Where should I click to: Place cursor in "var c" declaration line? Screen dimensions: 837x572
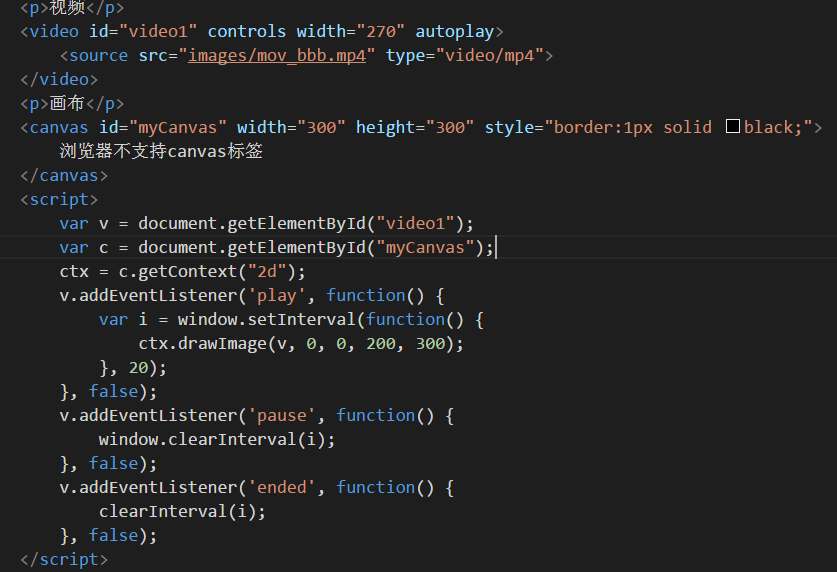[x=277, y=248]
